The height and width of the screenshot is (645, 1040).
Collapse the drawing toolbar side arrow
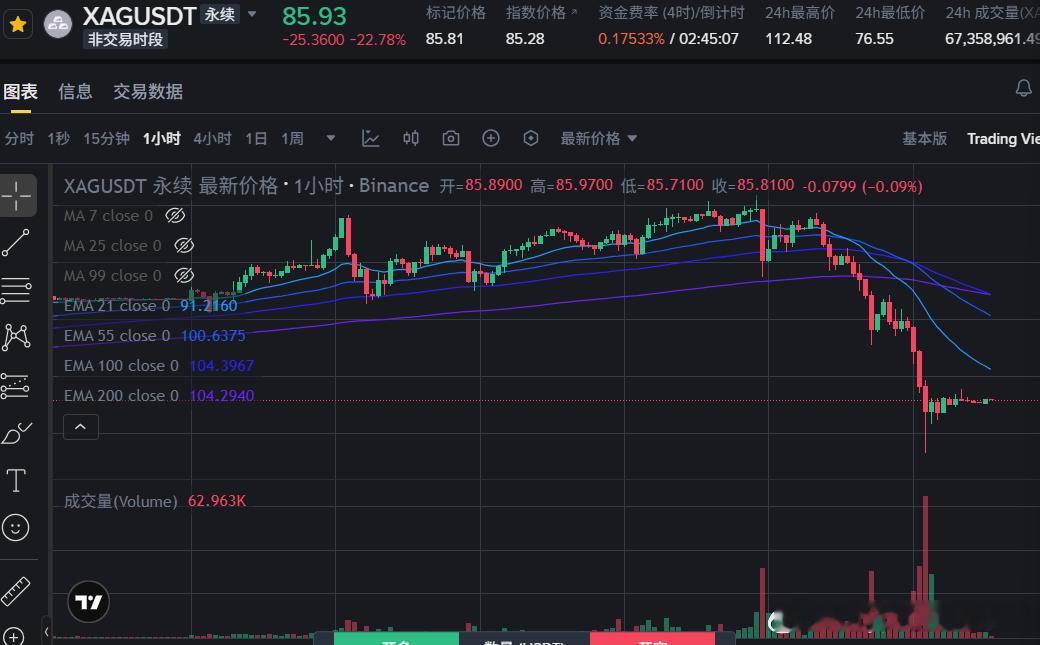point(46,631)
